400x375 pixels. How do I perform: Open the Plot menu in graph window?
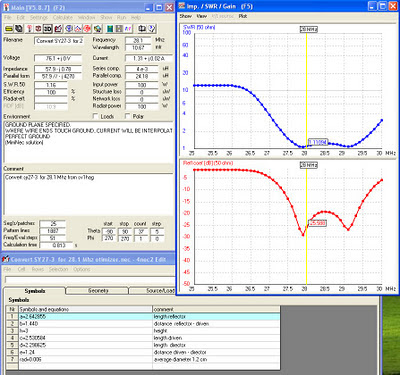click(x=243, y=16)
